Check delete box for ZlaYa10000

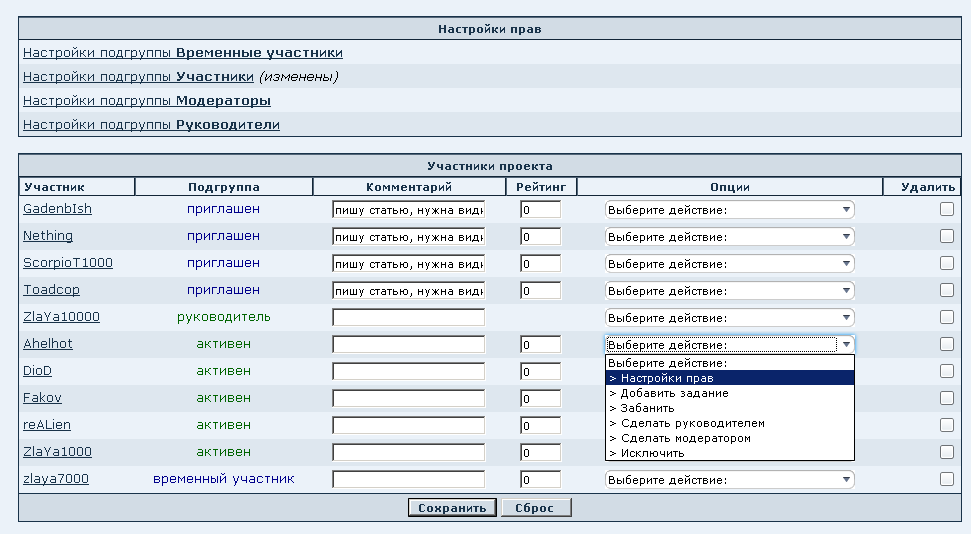tap(946, 317)
